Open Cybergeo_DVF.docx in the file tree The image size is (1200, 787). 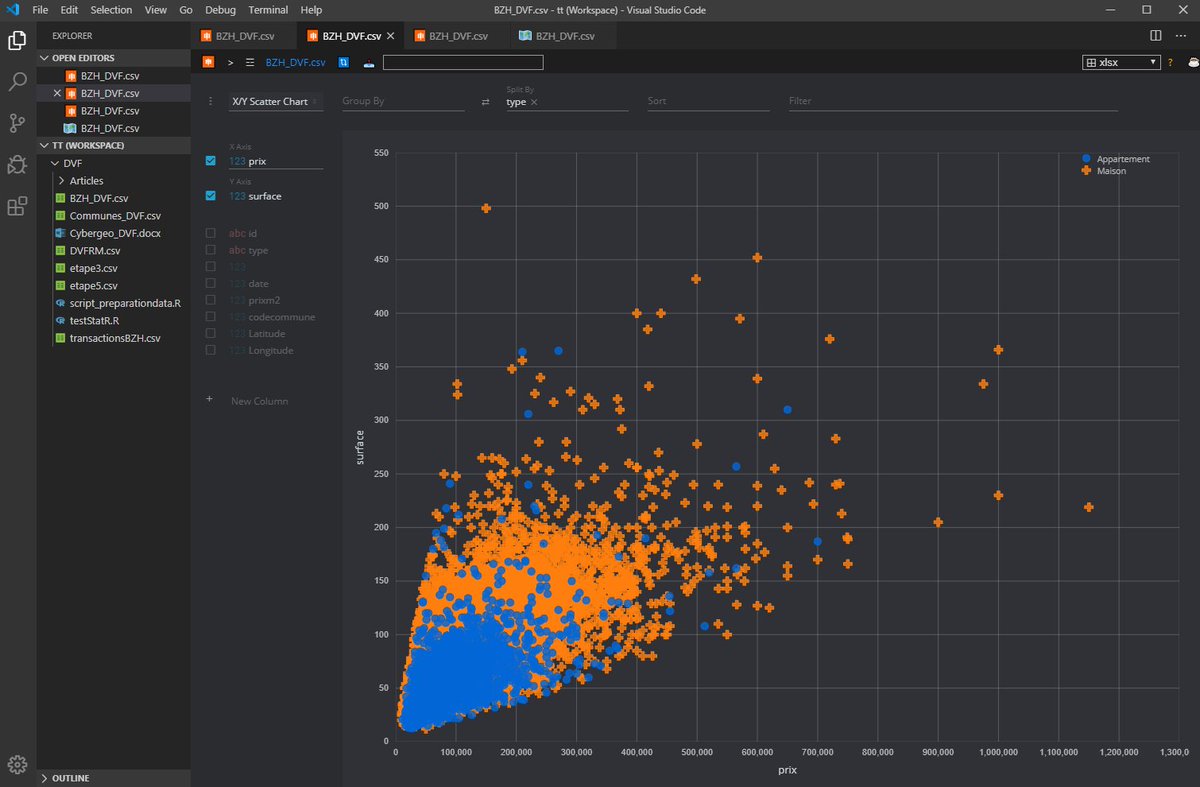(x=115, y=233)
